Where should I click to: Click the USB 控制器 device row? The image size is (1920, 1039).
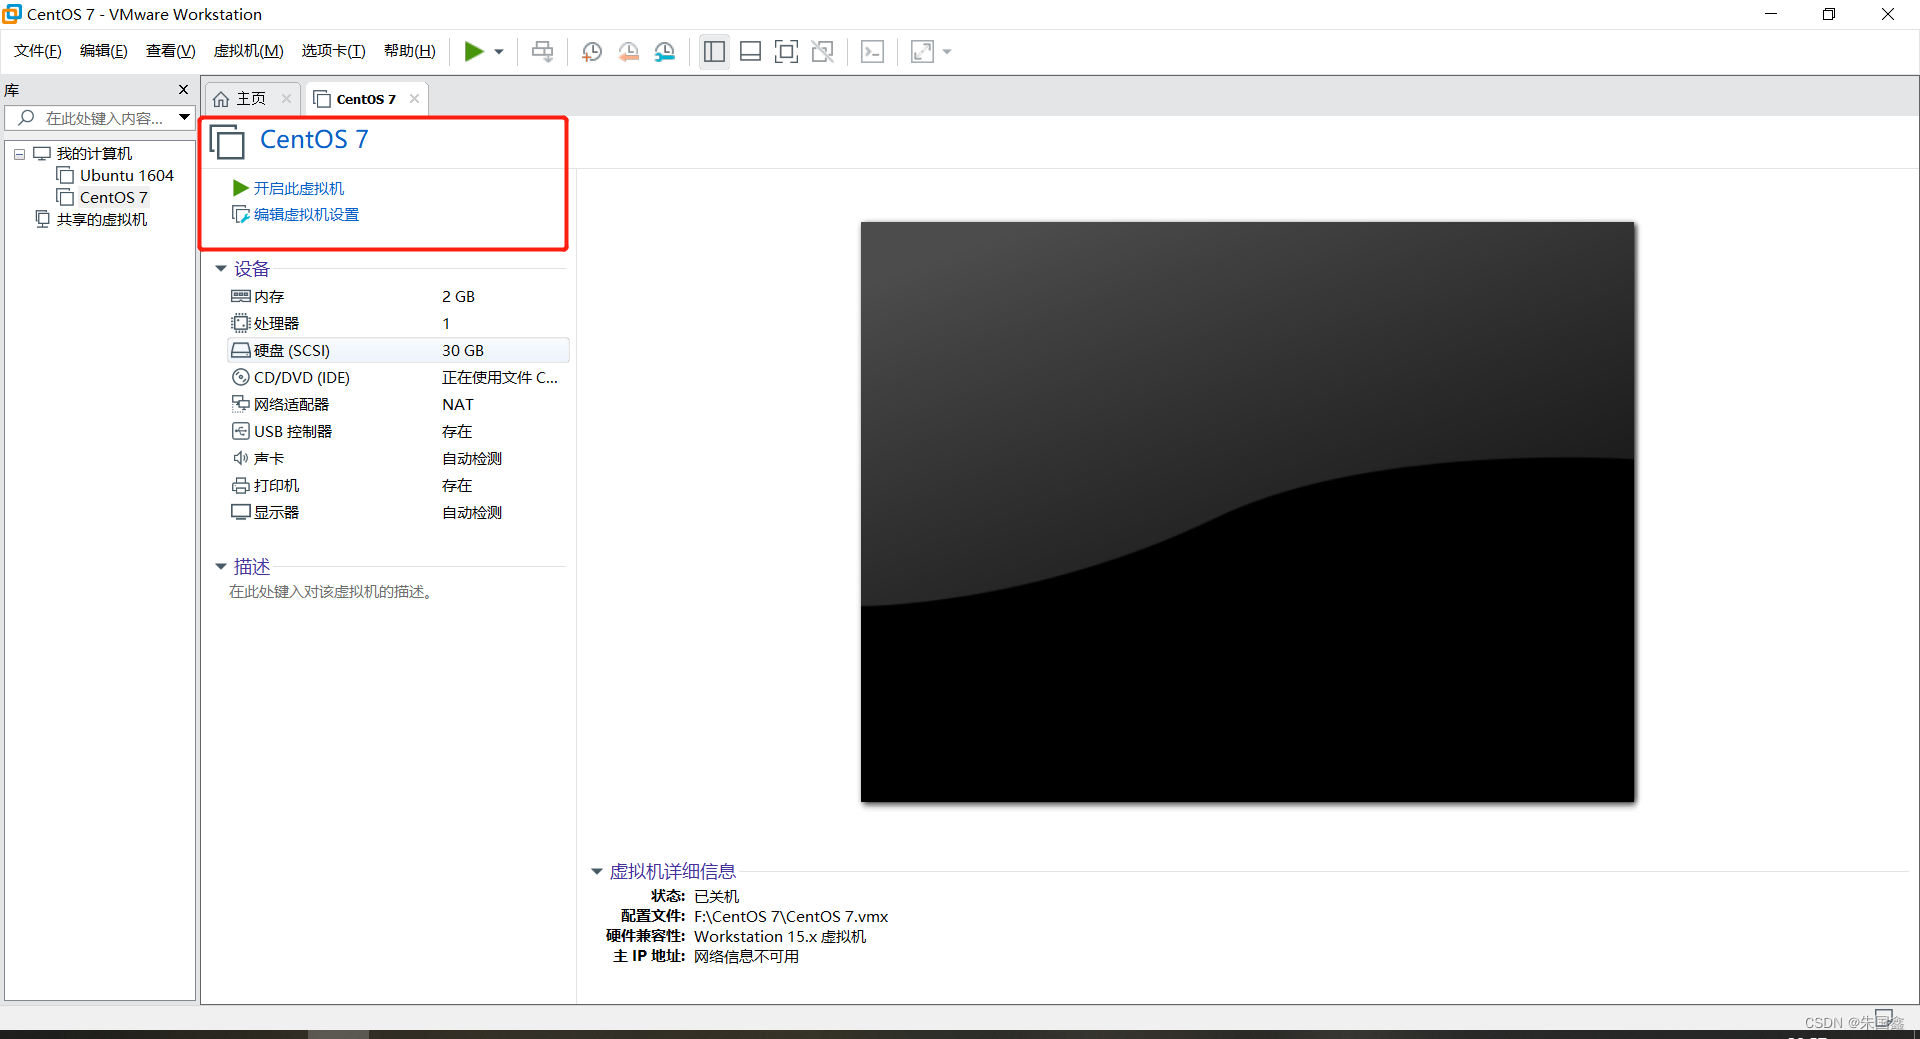coord(398,431)
